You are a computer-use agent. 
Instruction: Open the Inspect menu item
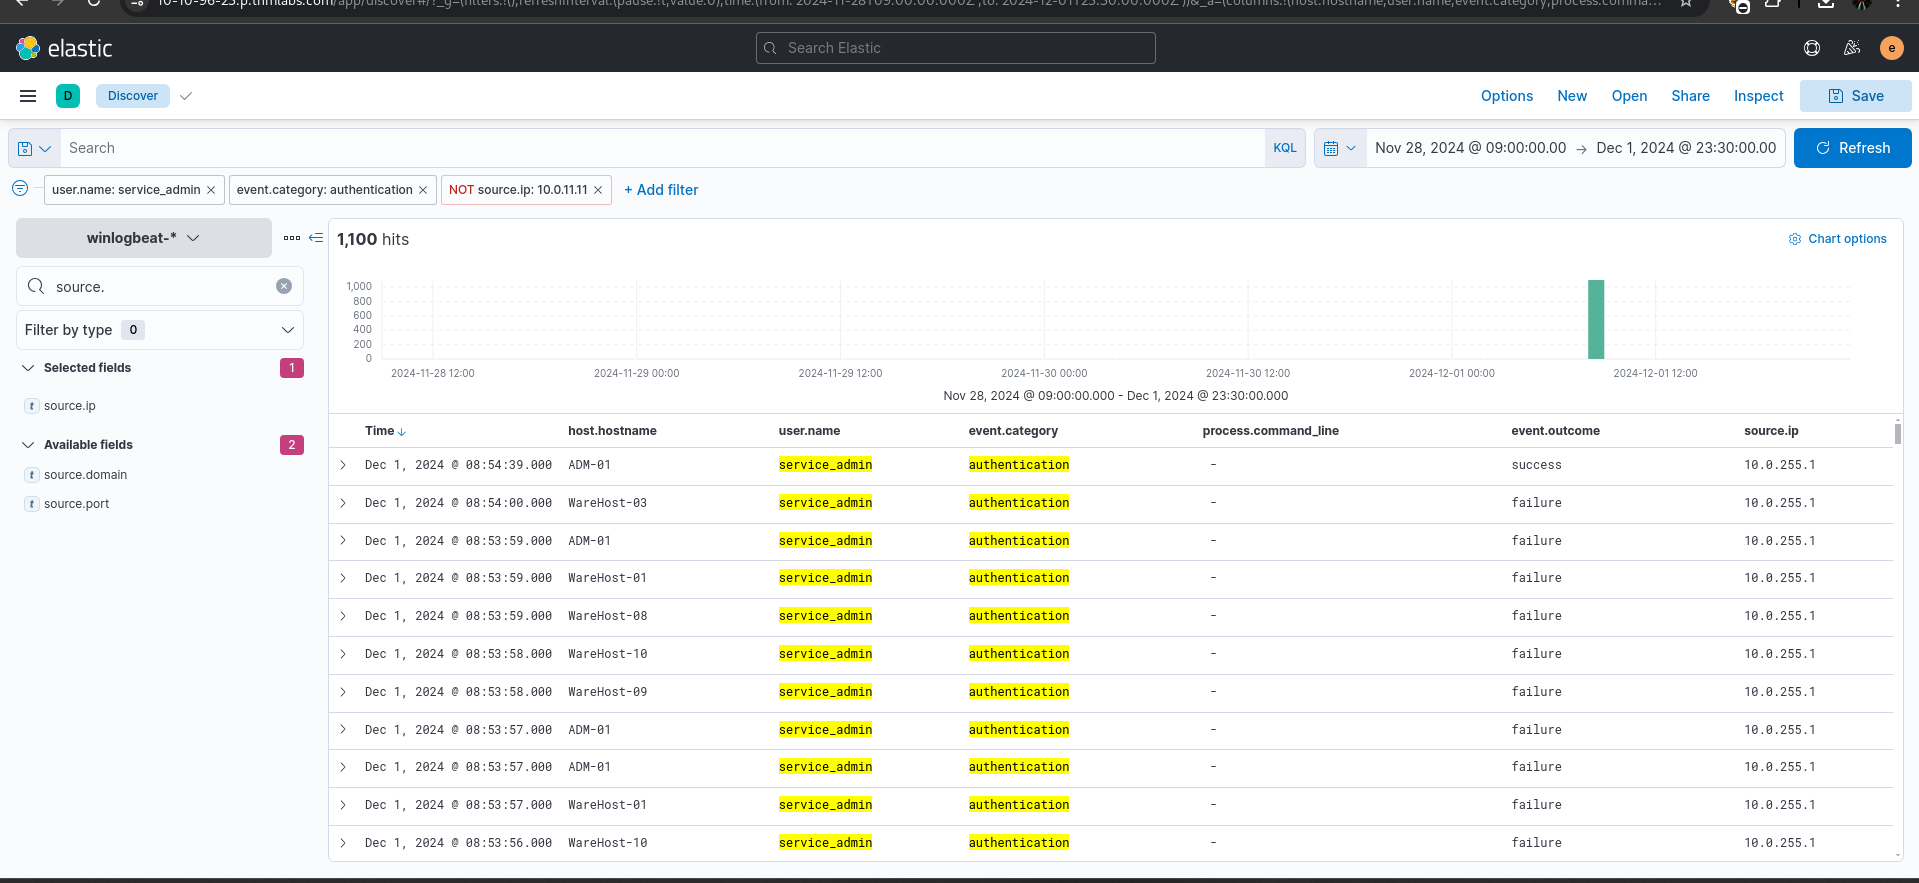[x=1758, y=96]
